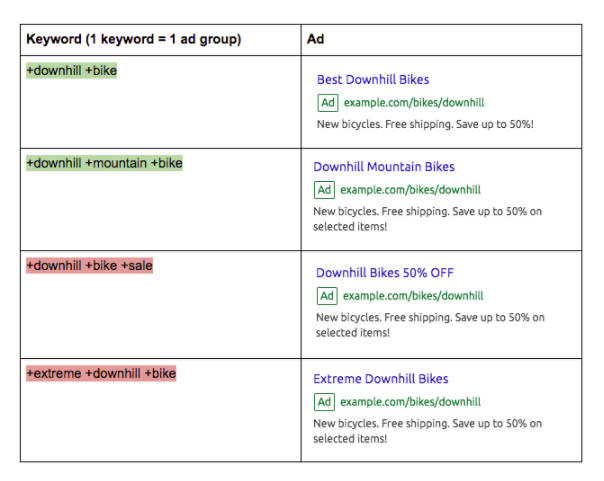This screenshot has width=604, height=481.
Task: Click the URL under Best Downhill Bikes
Action: 414,102
